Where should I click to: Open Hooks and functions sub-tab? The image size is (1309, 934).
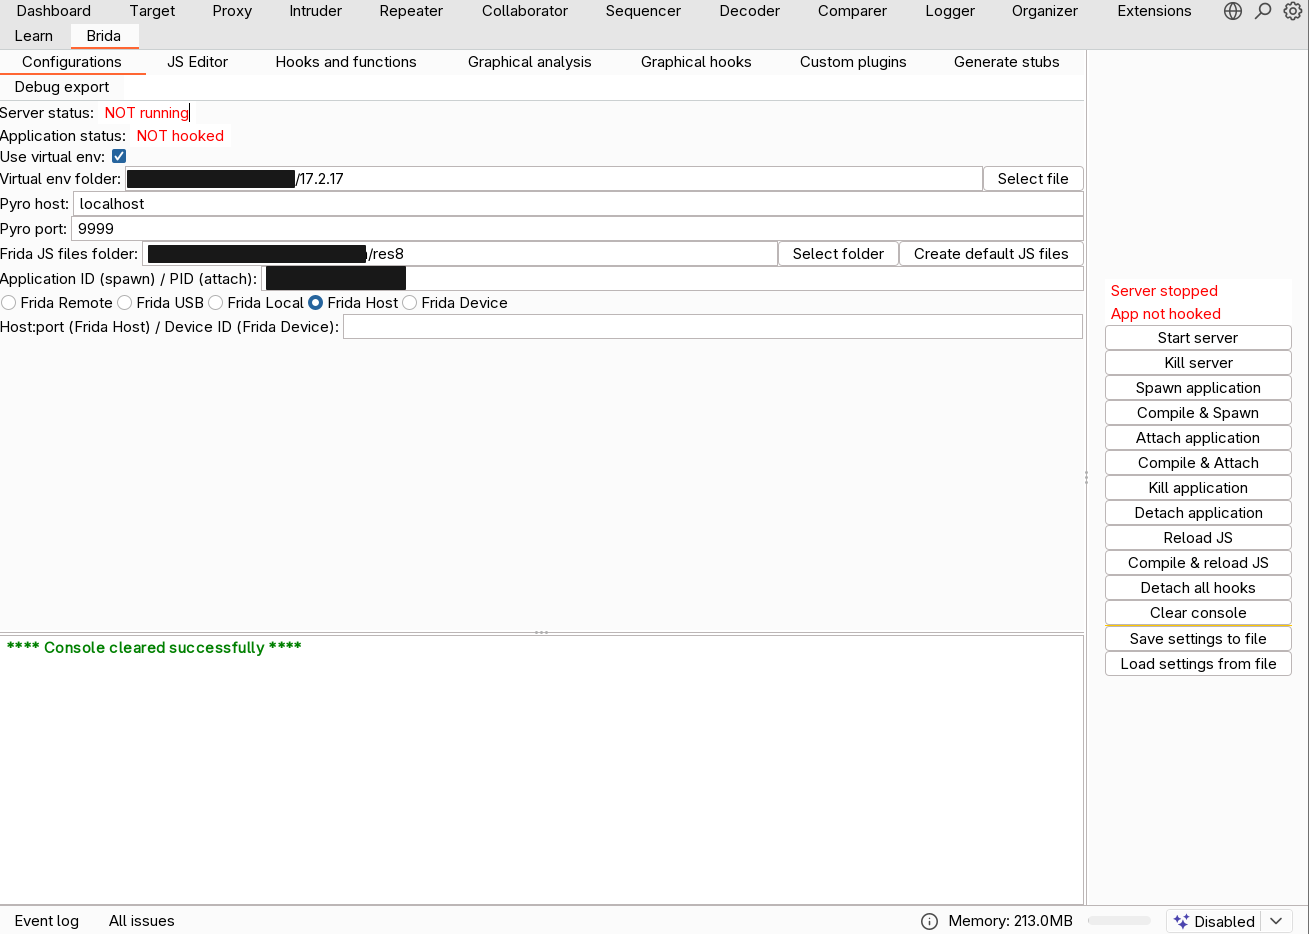click(x=346, y=62)
